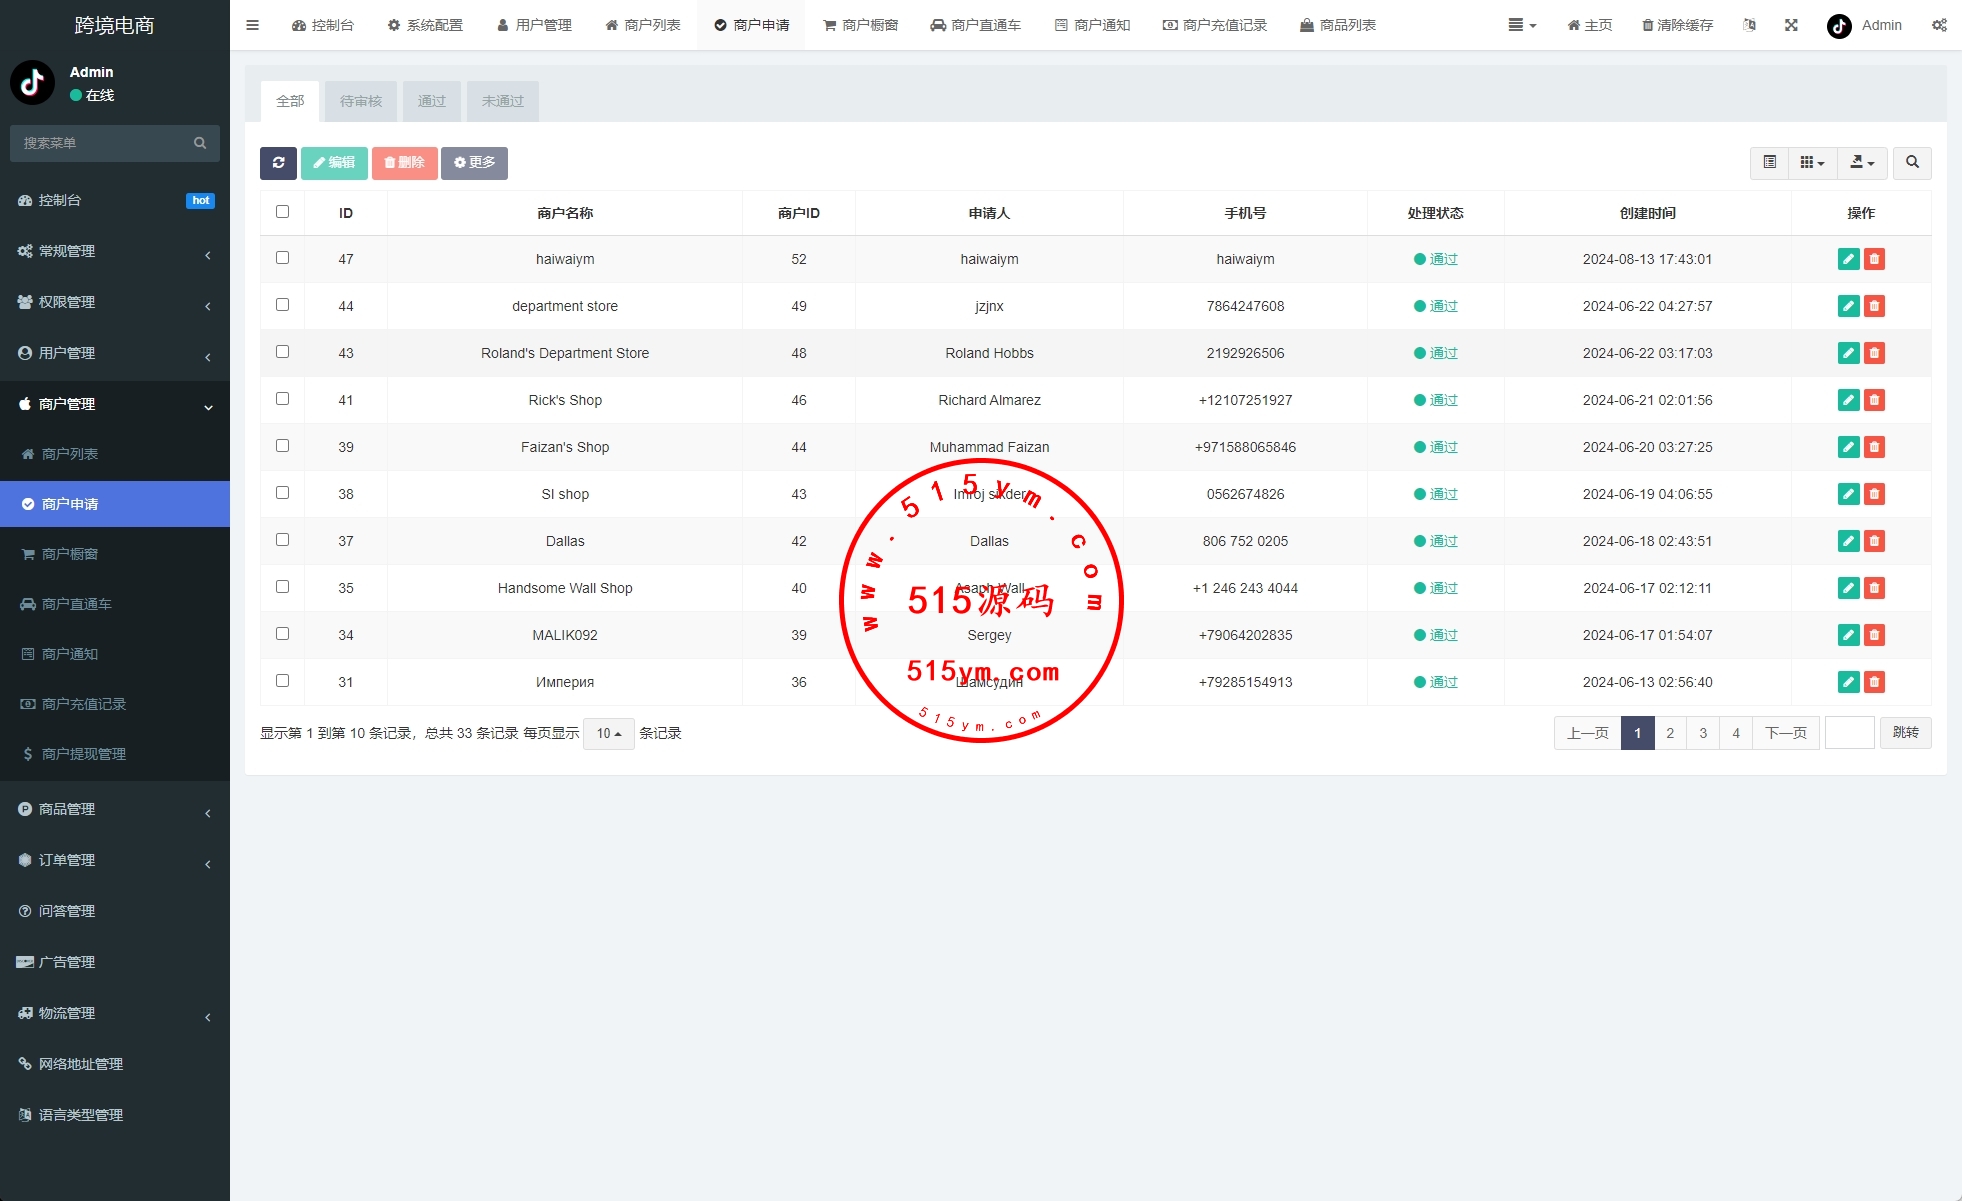
Task: Open settings gears icon at top right
Action: (1938, 25)
